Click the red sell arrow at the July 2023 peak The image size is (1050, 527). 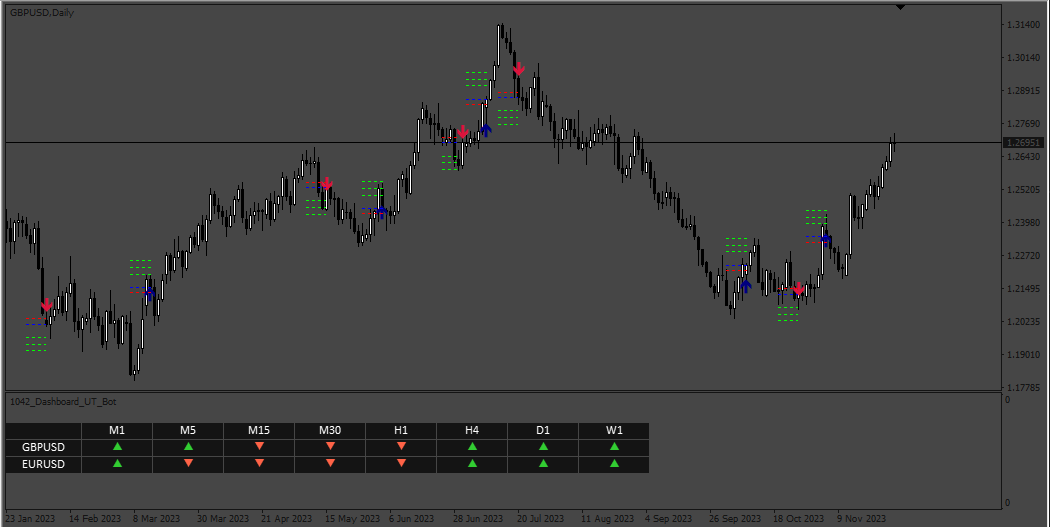tap(518, 69)
